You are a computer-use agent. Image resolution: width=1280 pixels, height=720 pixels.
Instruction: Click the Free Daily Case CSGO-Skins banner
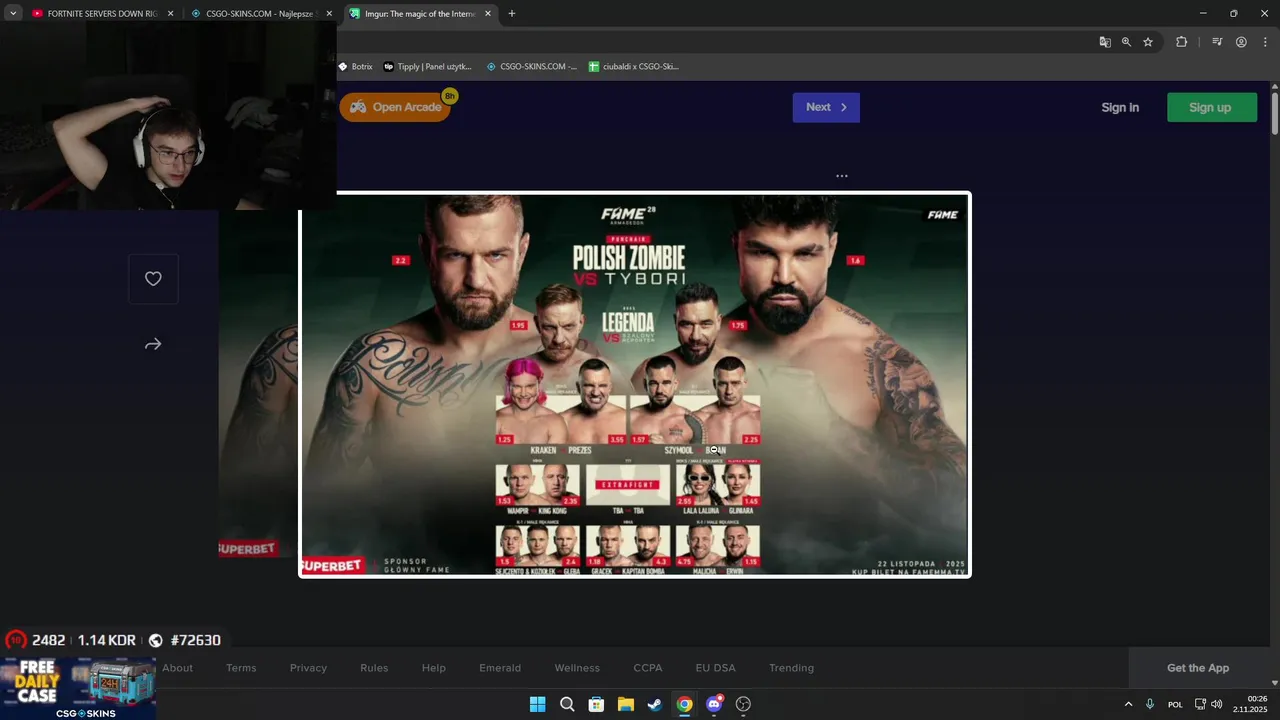78,688
